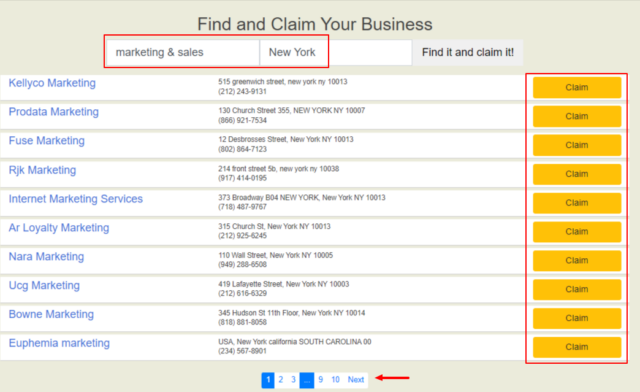Open the Ucg Marketing link

point(44,285)
